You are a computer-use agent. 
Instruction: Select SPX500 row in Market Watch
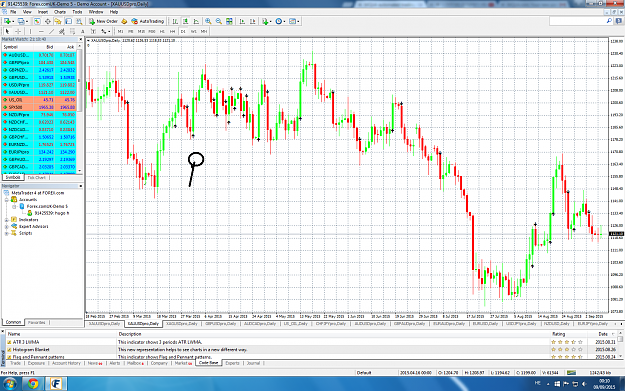[x=40, y=107]
